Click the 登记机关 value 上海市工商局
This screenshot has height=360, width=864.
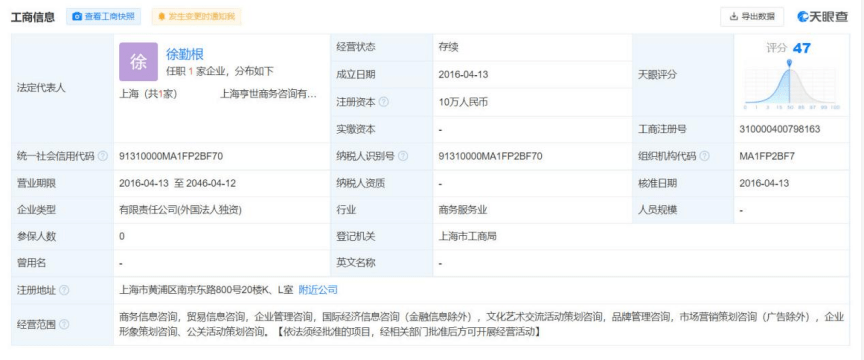[x=468, y=237]
